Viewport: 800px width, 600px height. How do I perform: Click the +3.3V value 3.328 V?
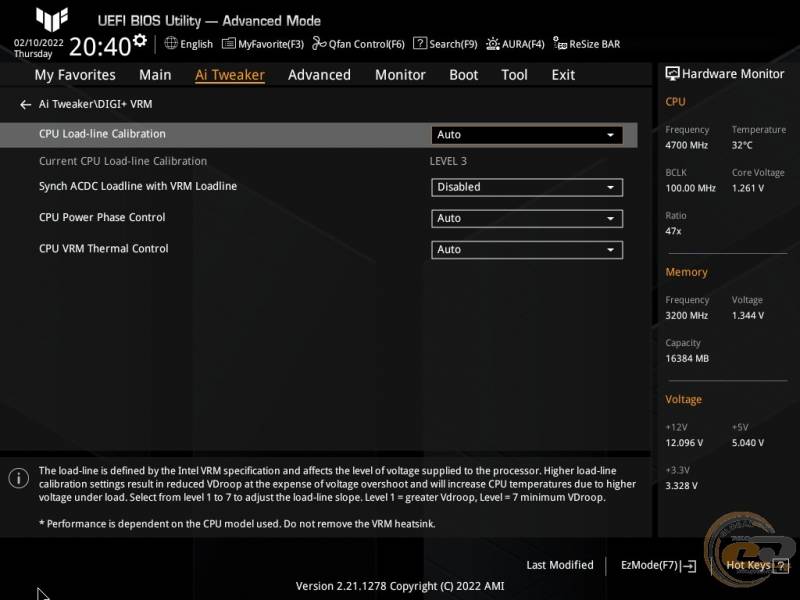681,486
